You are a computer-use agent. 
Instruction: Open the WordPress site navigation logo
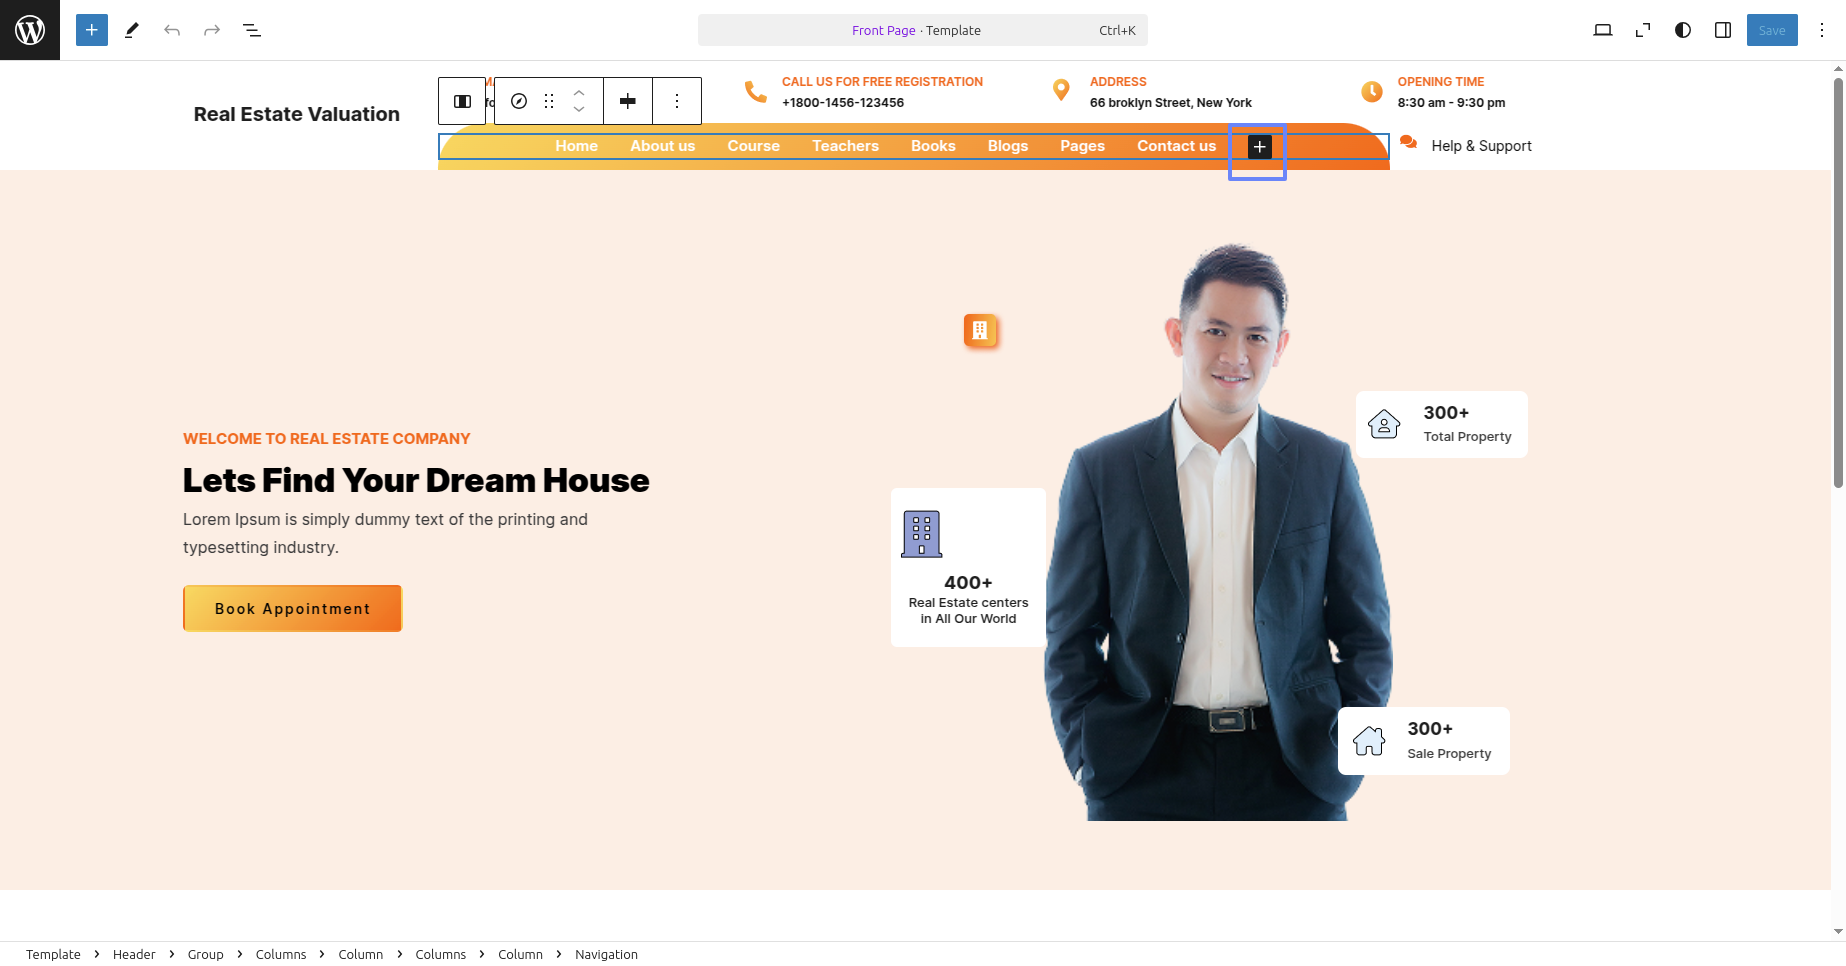[x=30, y=30]
